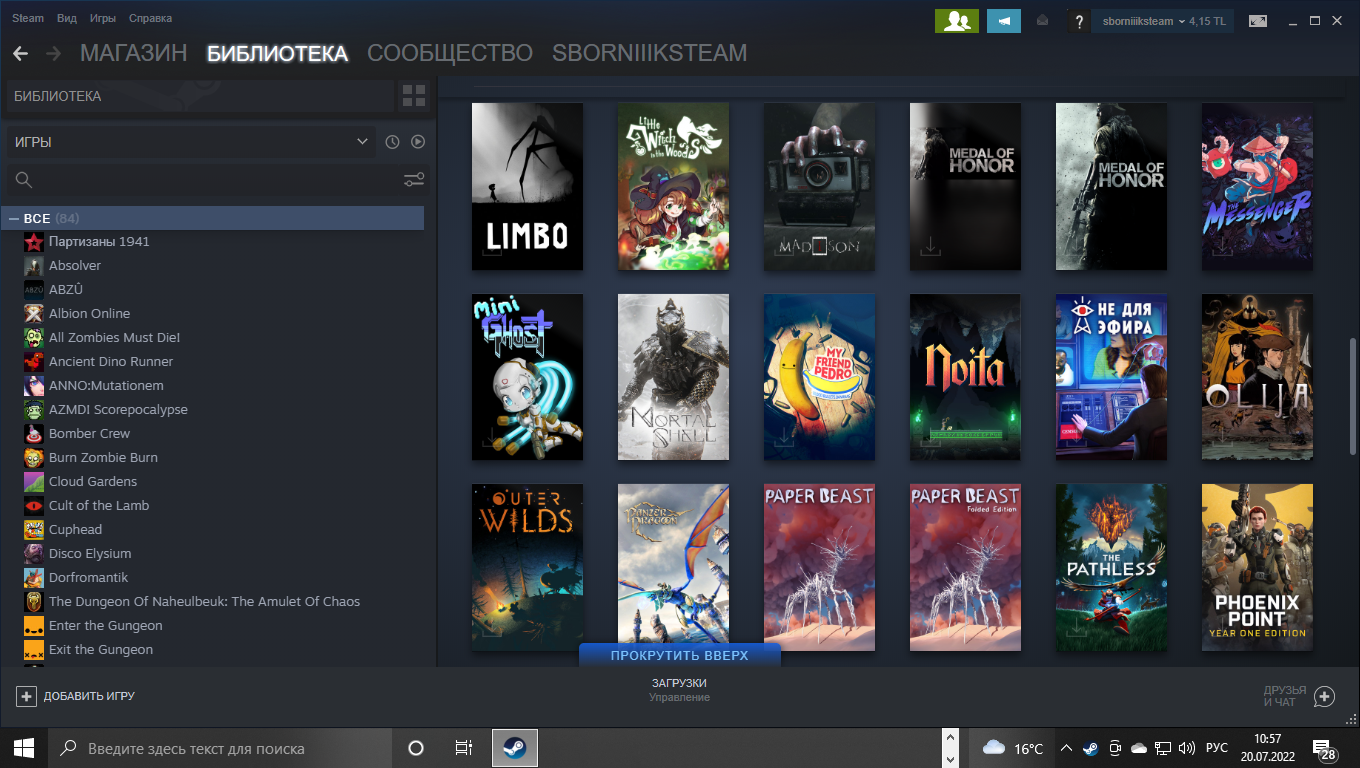
Task: Click the back navigation arrow
Action: (20, 54)
